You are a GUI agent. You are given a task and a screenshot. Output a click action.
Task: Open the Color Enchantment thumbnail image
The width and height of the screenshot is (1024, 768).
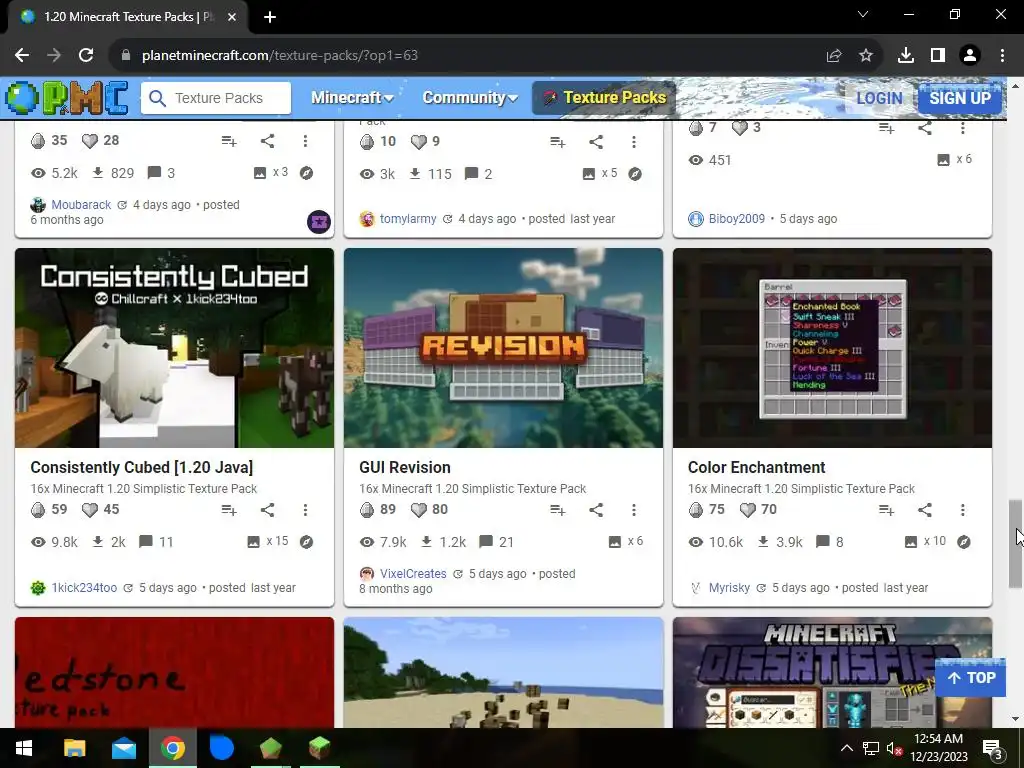pos(832,348)
